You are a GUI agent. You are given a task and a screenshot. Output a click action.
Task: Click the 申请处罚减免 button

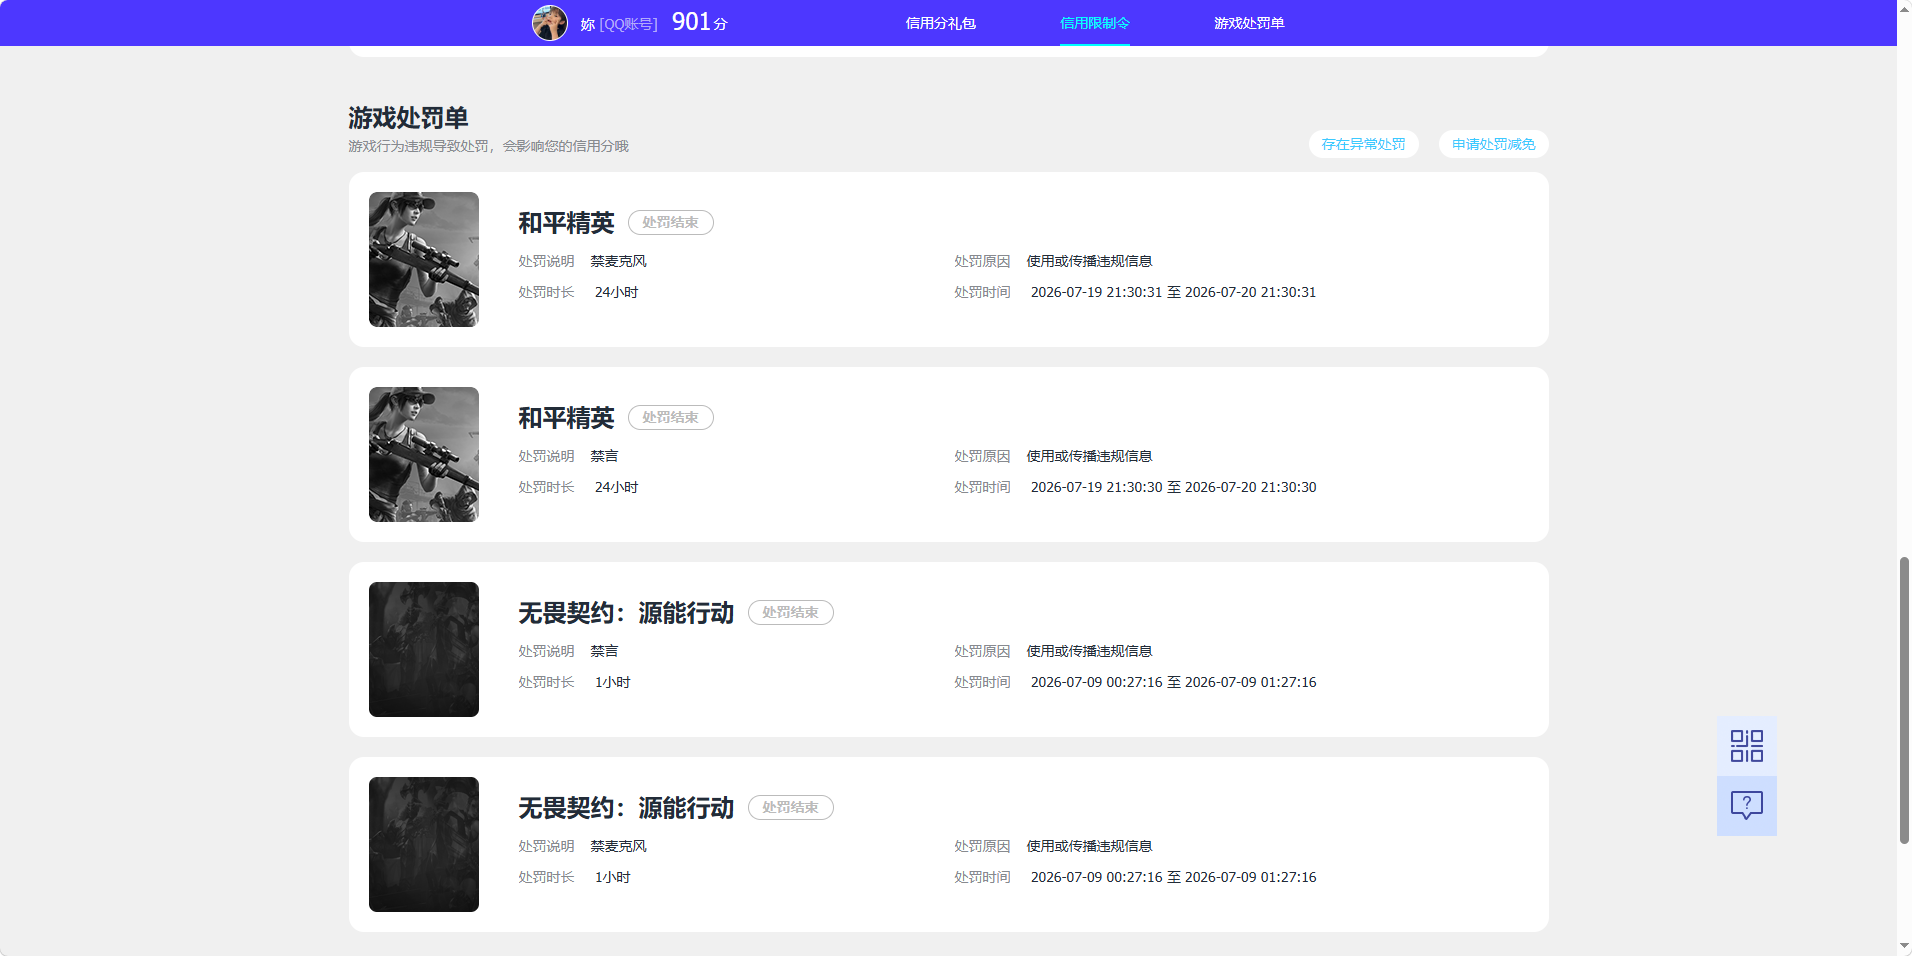pyautogui.click(x=1493, y=144)
